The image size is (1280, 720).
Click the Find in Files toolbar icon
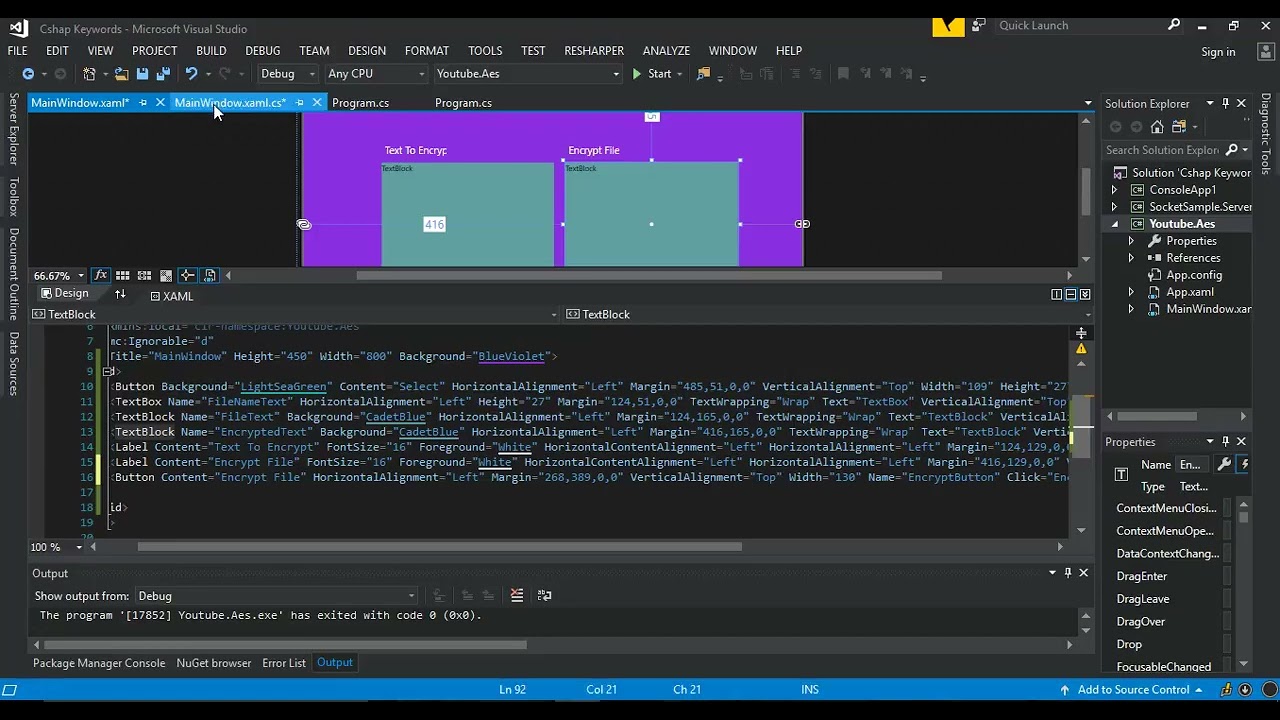pos(703,74)
